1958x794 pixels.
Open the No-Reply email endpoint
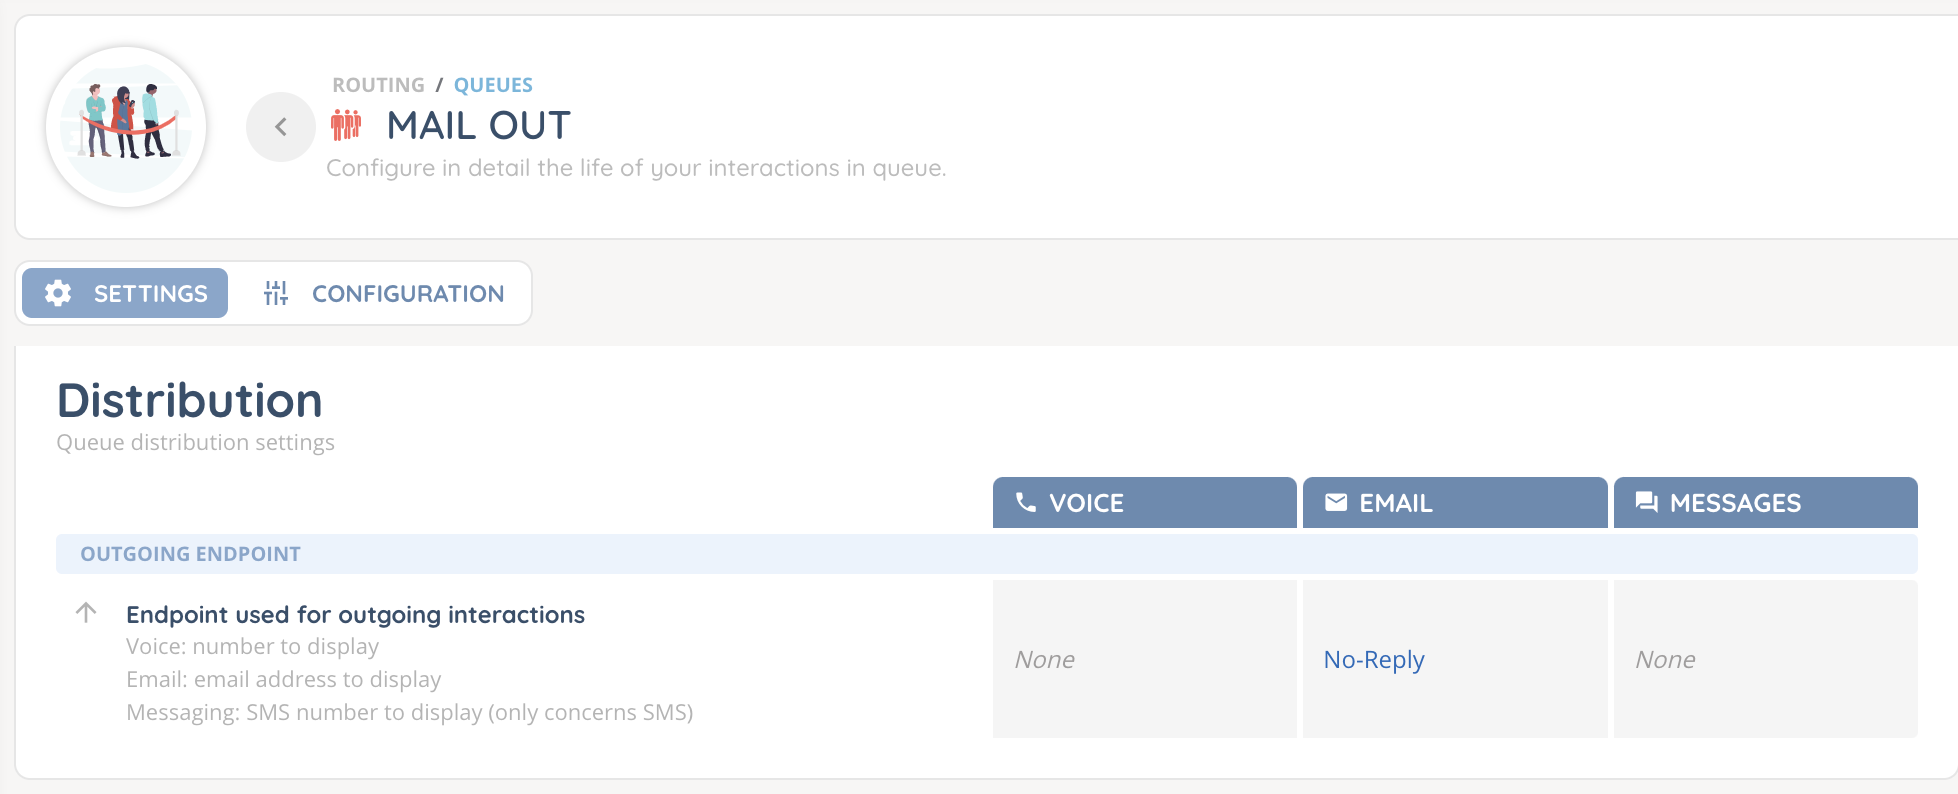coord(1374,660)
